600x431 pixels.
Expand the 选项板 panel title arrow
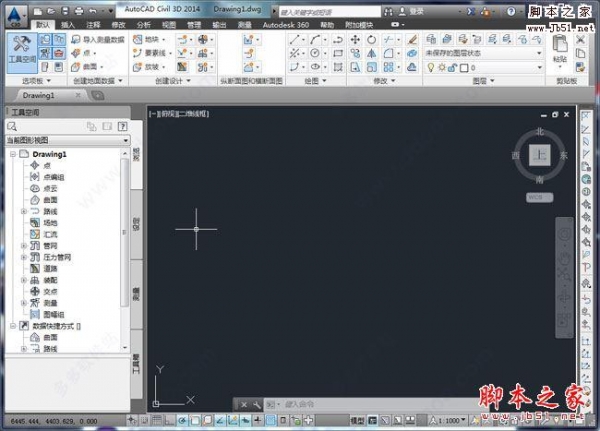coord(49,81)
